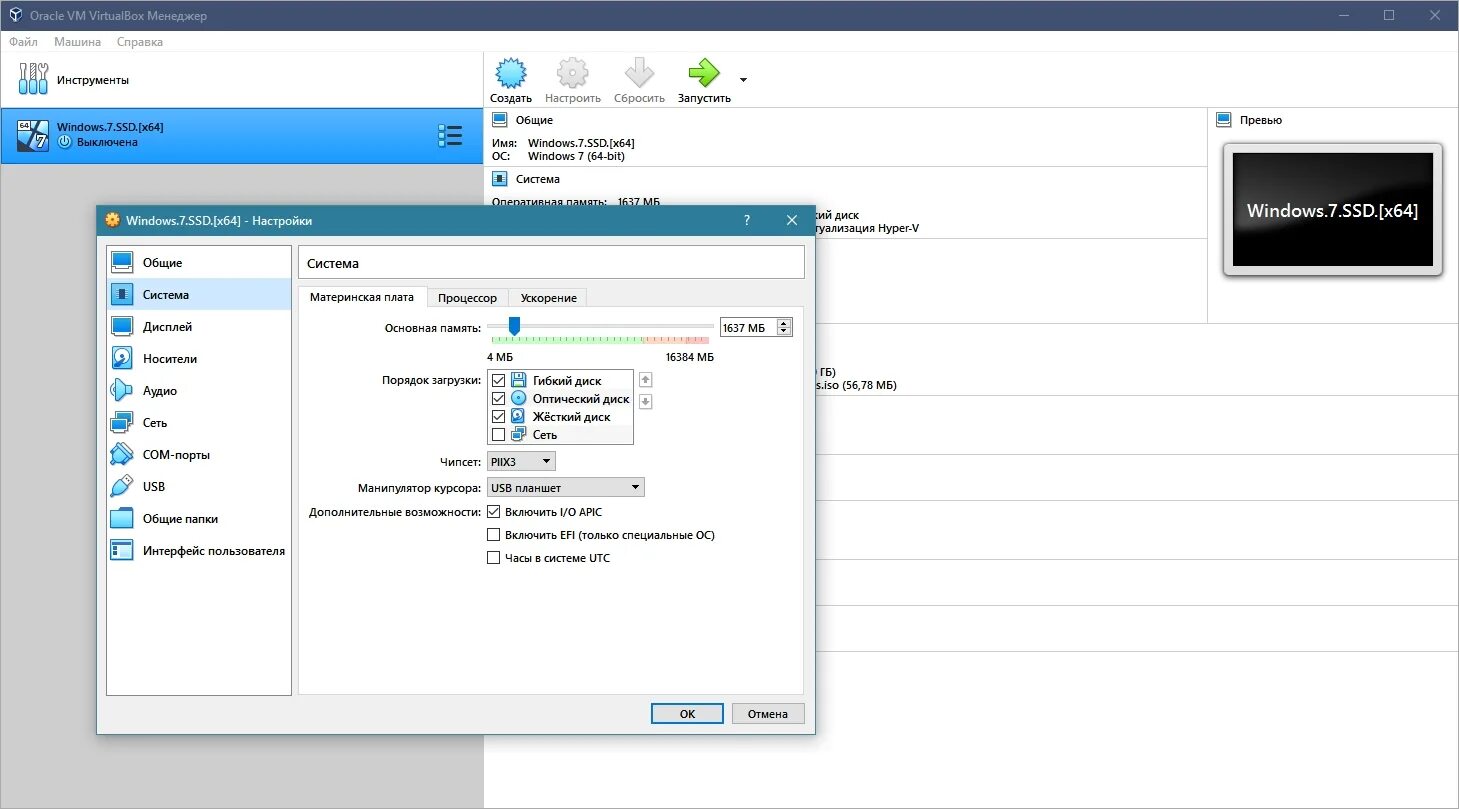Select the Windows.7.SSD.[x64] machine icon in the list
This screenshot has height=809, width=1459.
point(33,134)
